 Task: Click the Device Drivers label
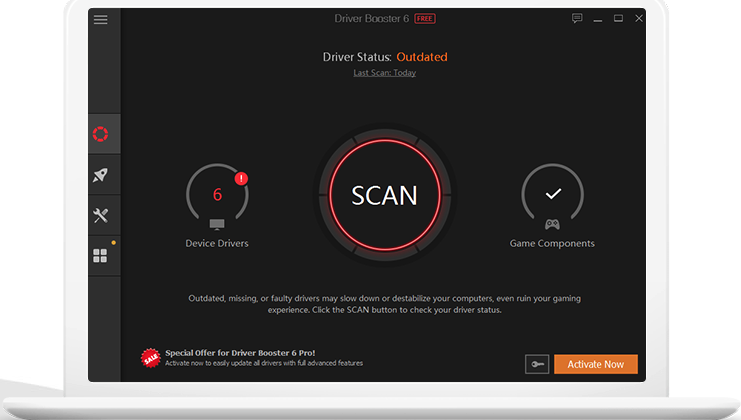tap(217, 243)
